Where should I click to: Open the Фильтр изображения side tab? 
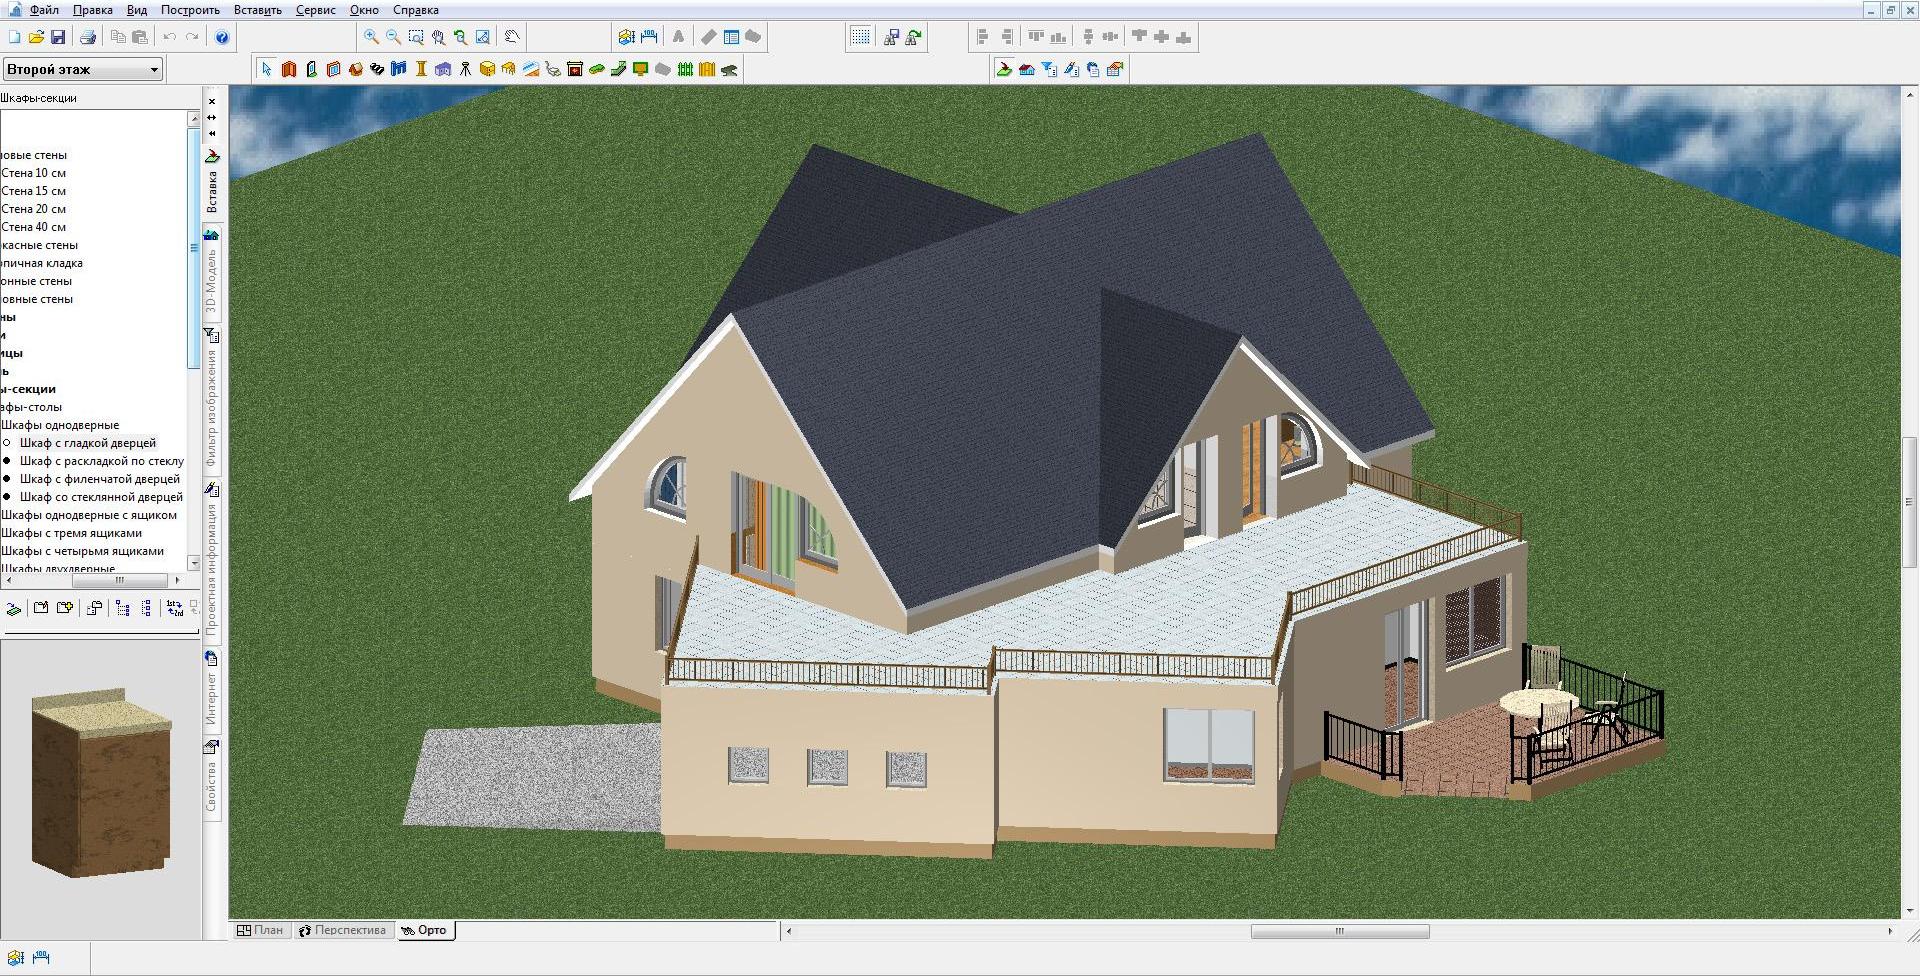pyautogui.click(x=212, y=399)
